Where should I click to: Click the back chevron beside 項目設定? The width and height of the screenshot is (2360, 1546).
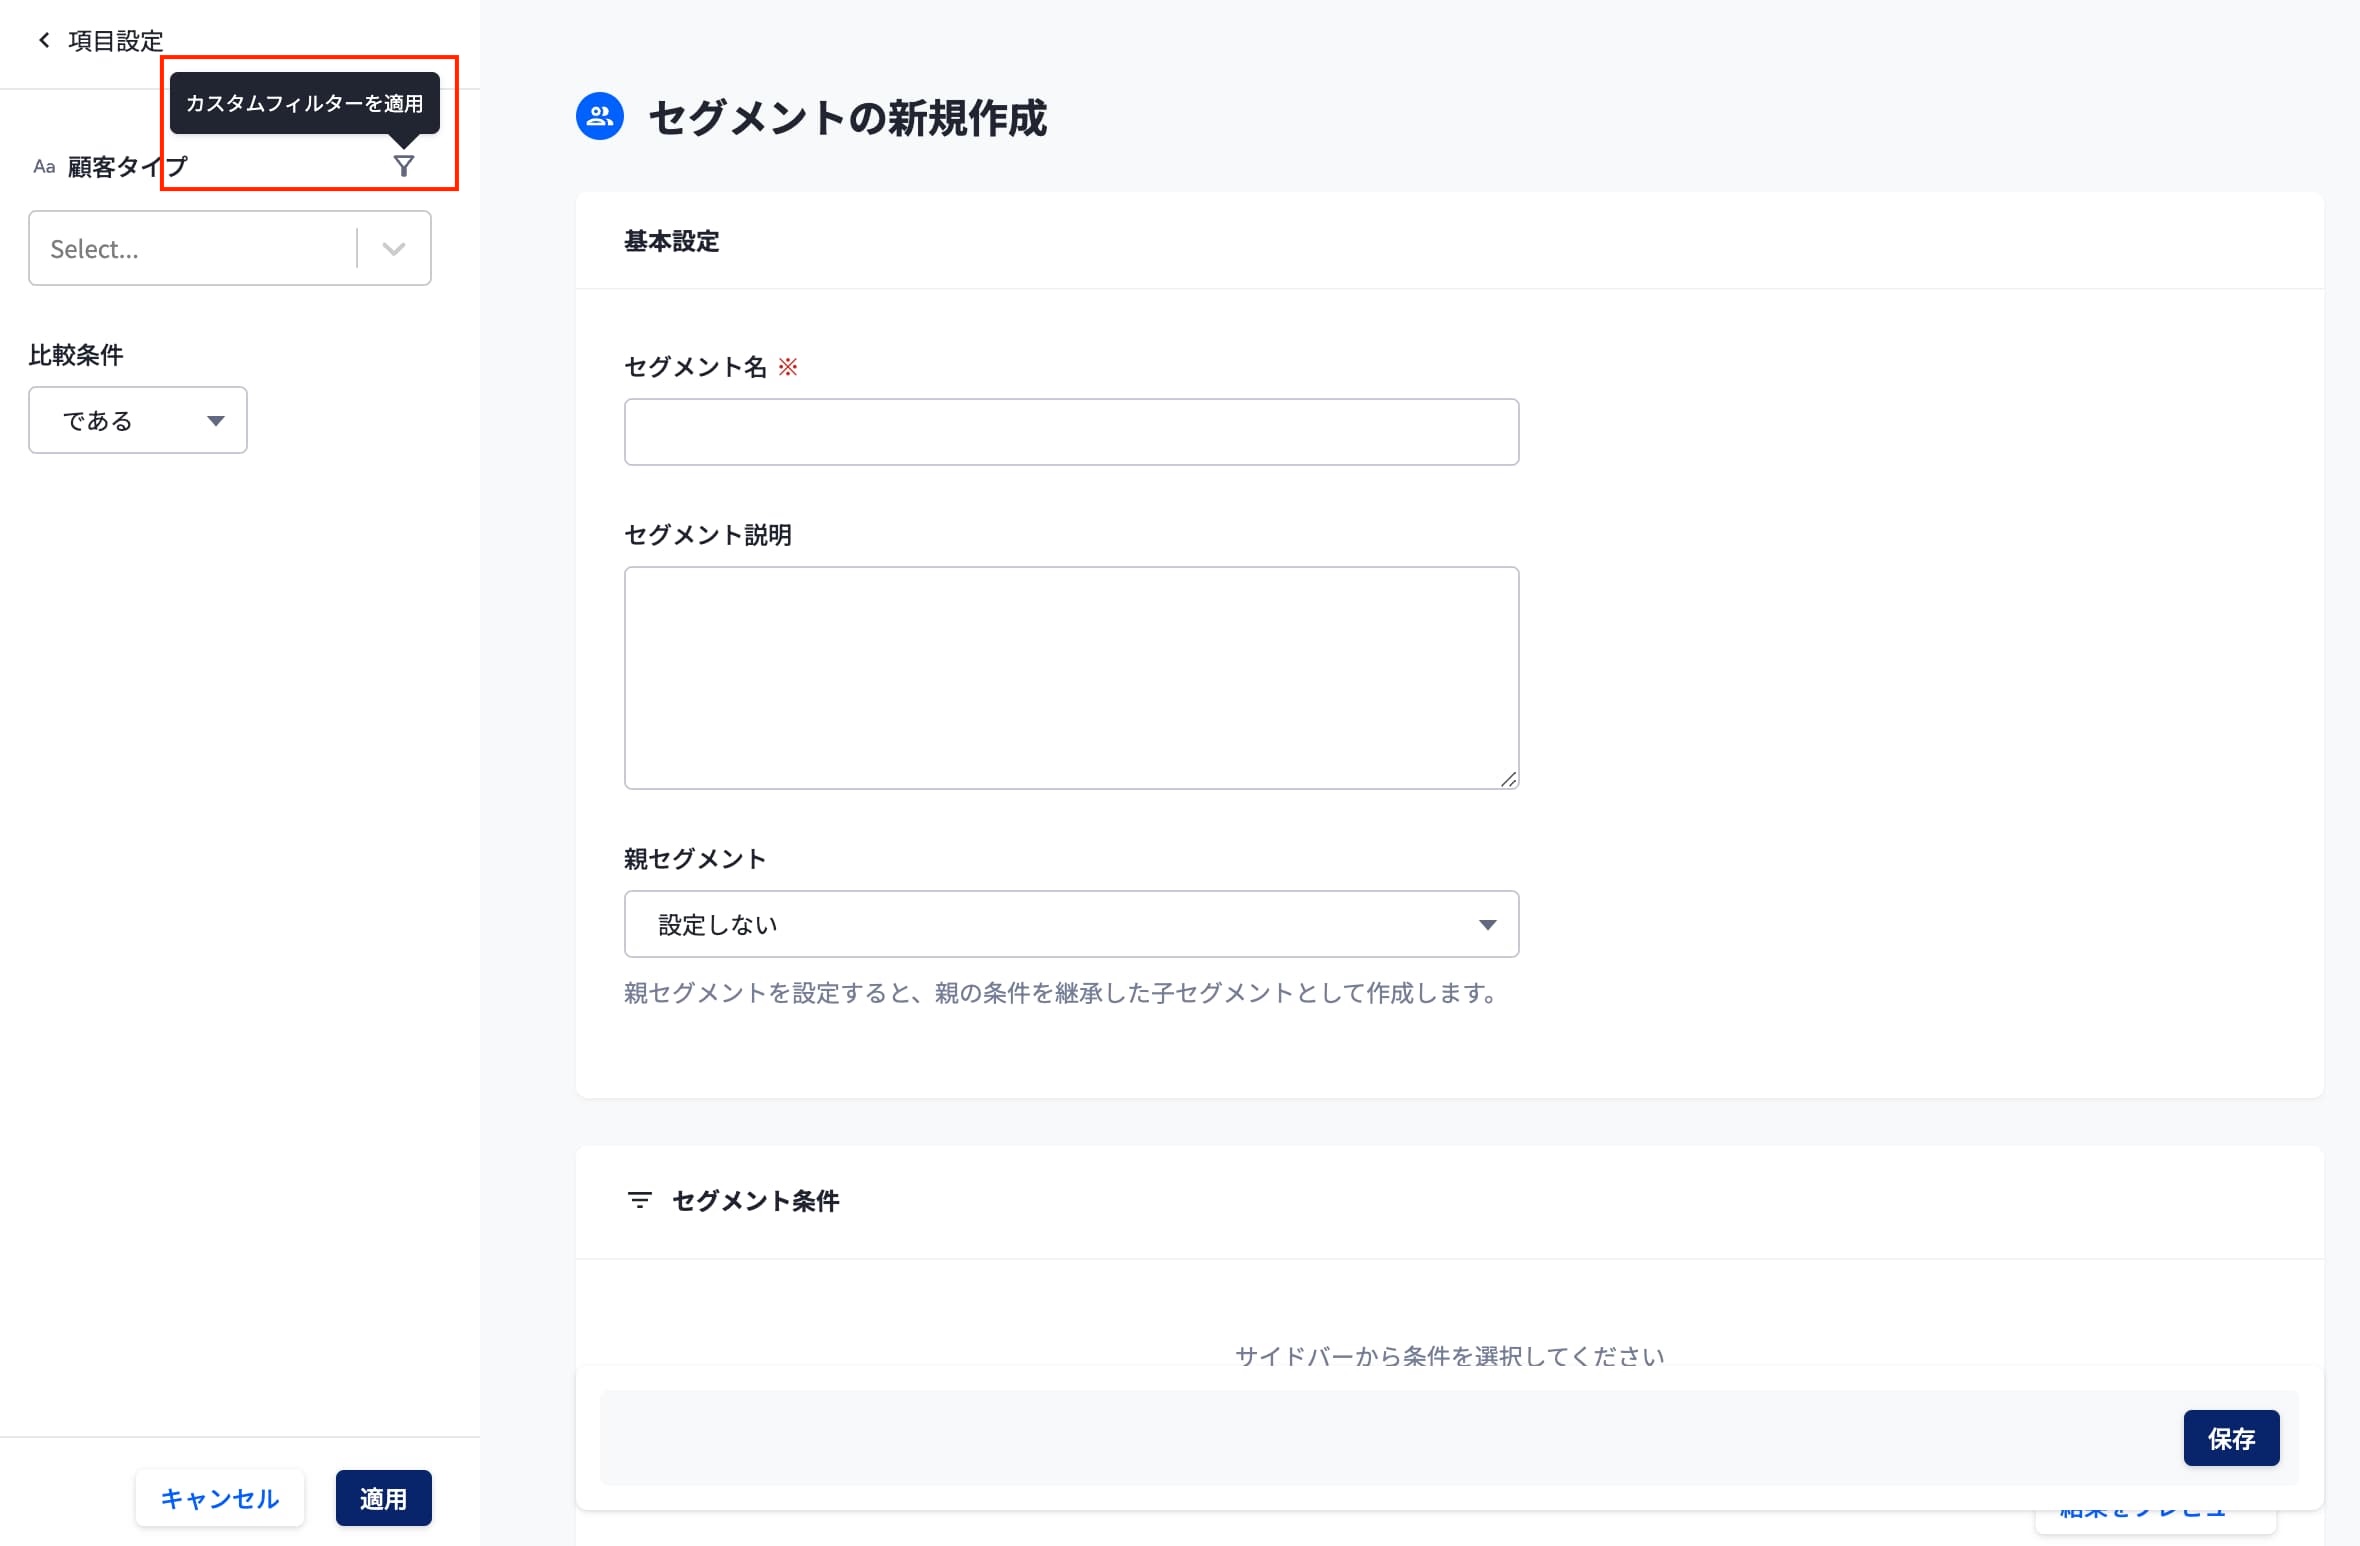click(44, 40)
